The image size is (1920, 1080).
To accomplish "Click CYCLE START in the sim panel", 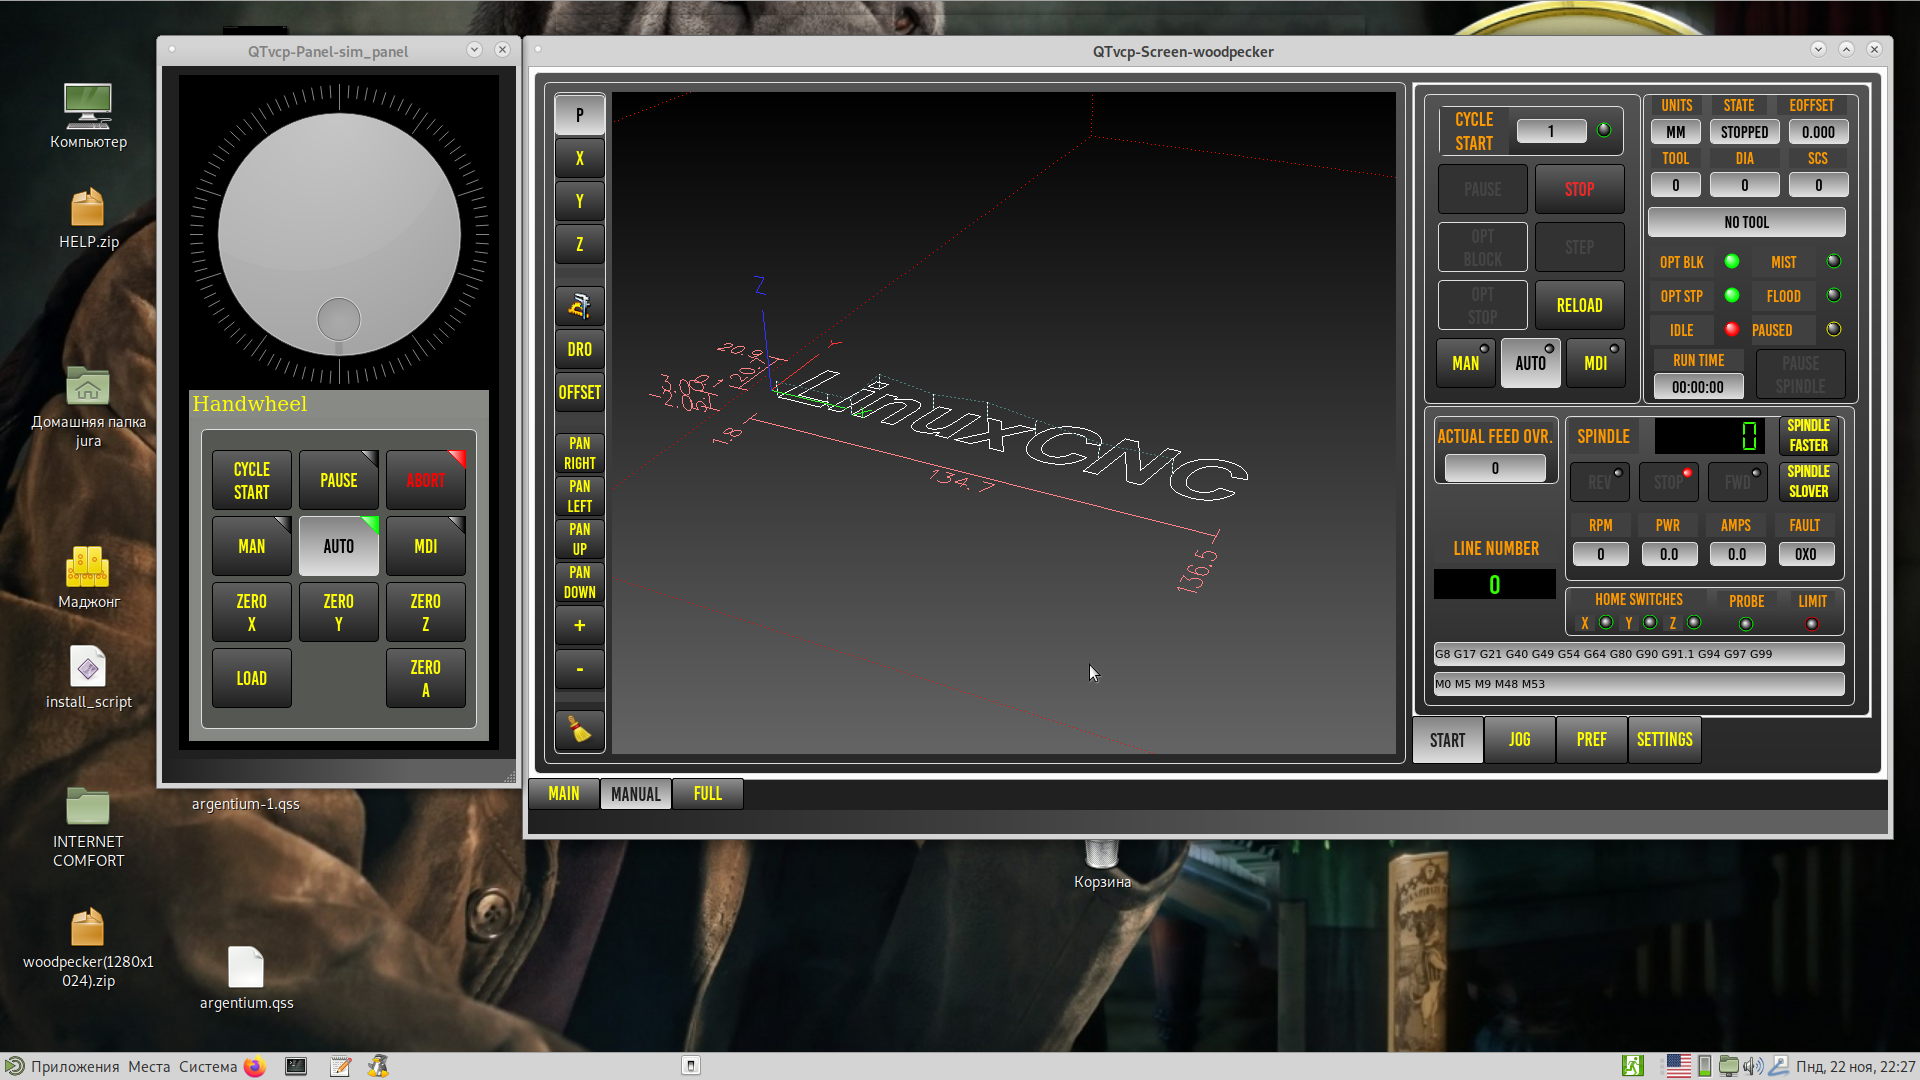I will (251, 480).
